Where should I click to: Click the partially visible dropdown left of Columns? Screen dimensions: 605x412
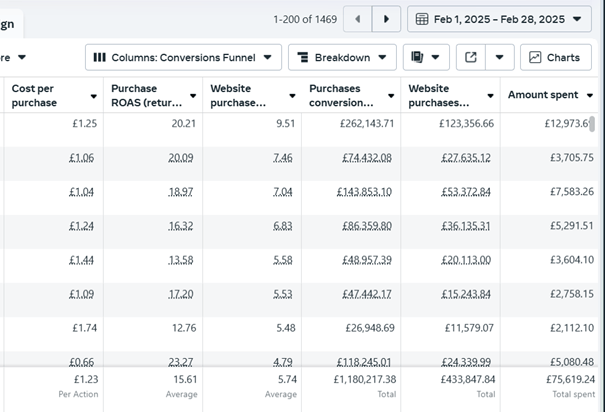15,57
